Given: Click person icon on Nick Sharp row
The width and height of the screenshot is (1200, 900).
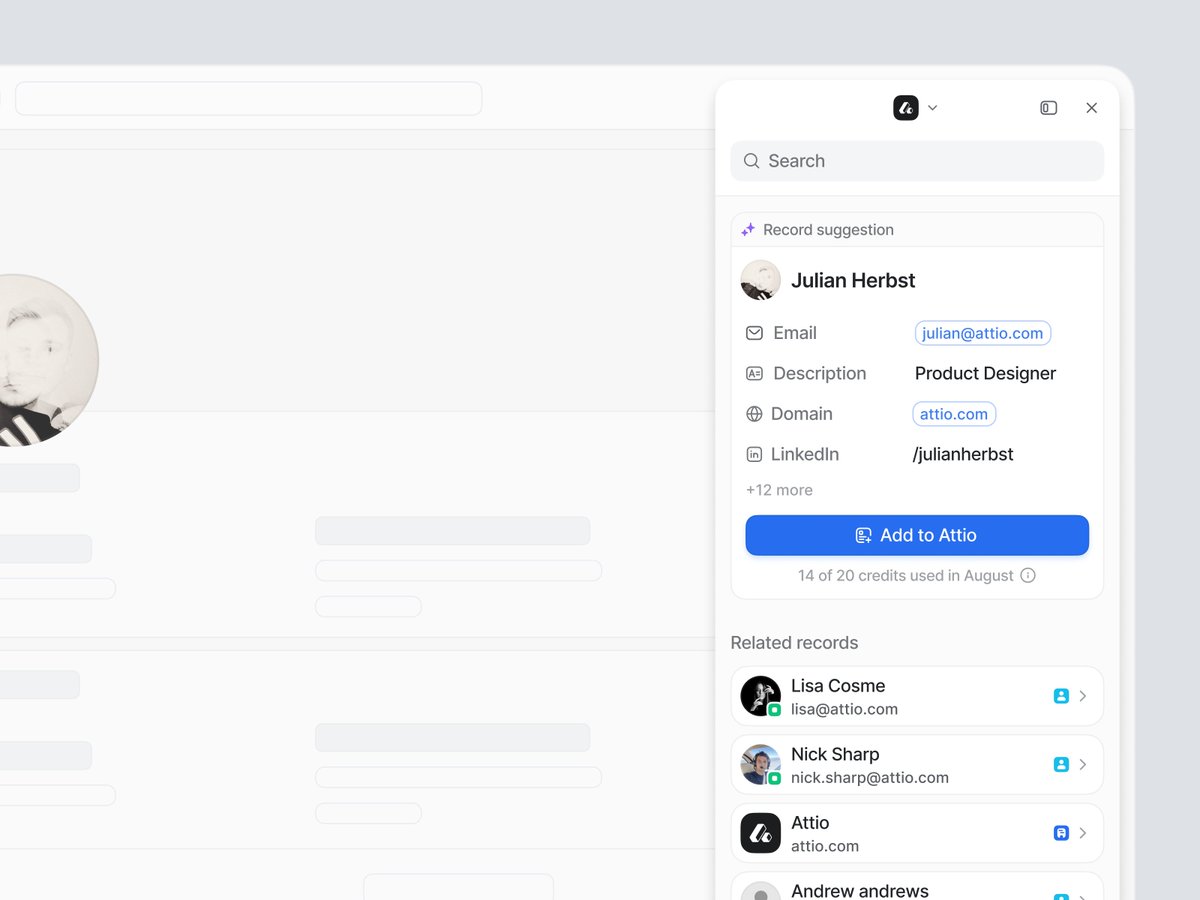Looking at the screenshot, I should click(x=1061, y=765).
